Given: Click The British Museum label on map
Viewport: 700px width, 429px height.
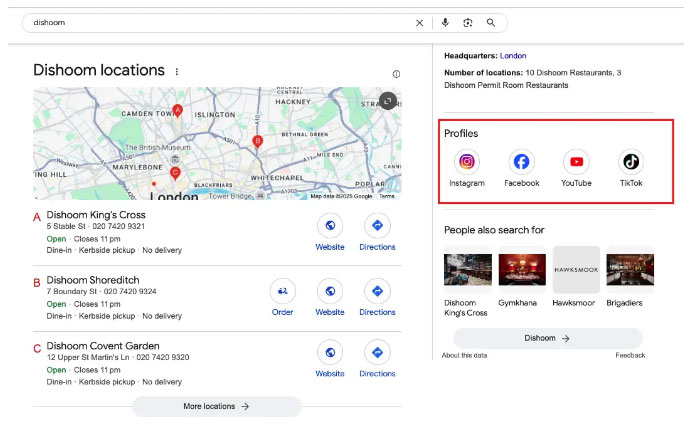Looking at the screenshot, I should [158, 147].
